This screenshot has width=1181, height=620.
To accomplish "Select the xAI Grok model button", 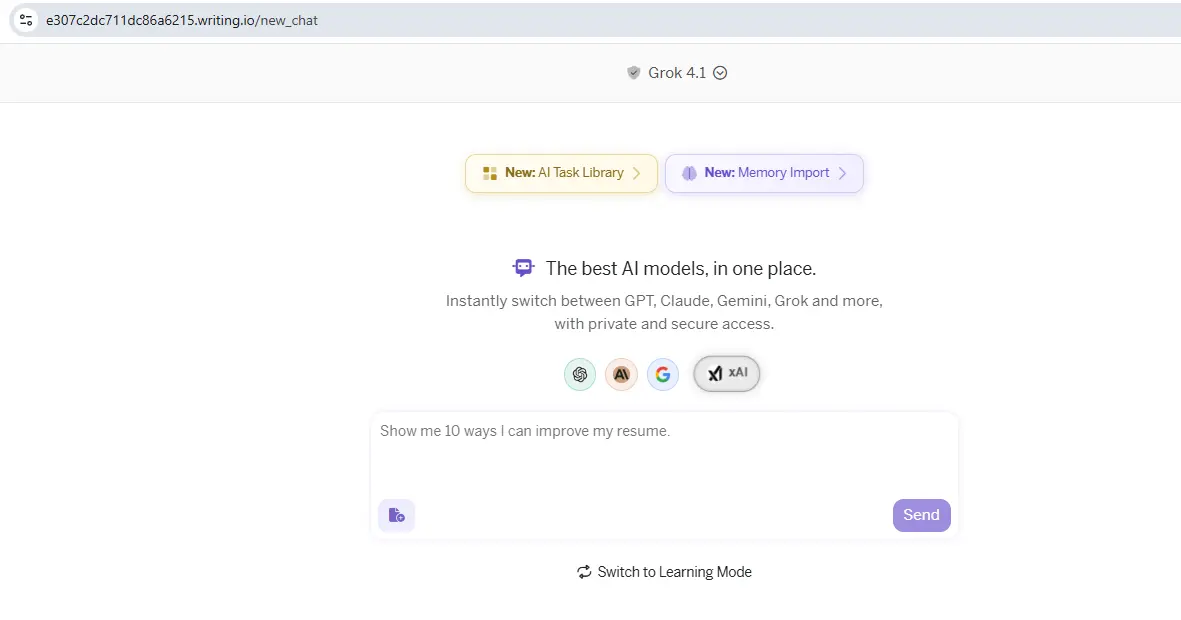I will [727, 374].
